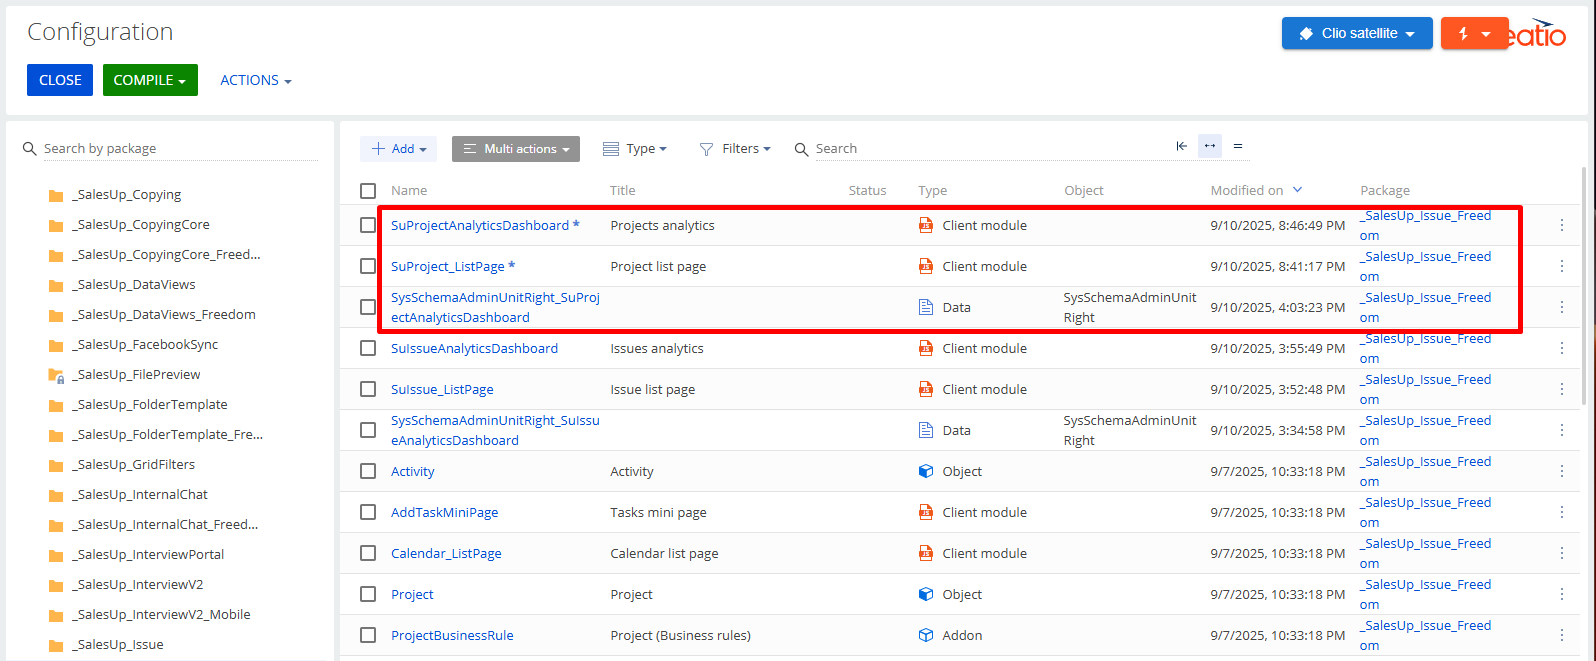Viewport: 1596px width, 661px height.
Task: Open the ACTIONS menu
Action: [x=255, y=80]
